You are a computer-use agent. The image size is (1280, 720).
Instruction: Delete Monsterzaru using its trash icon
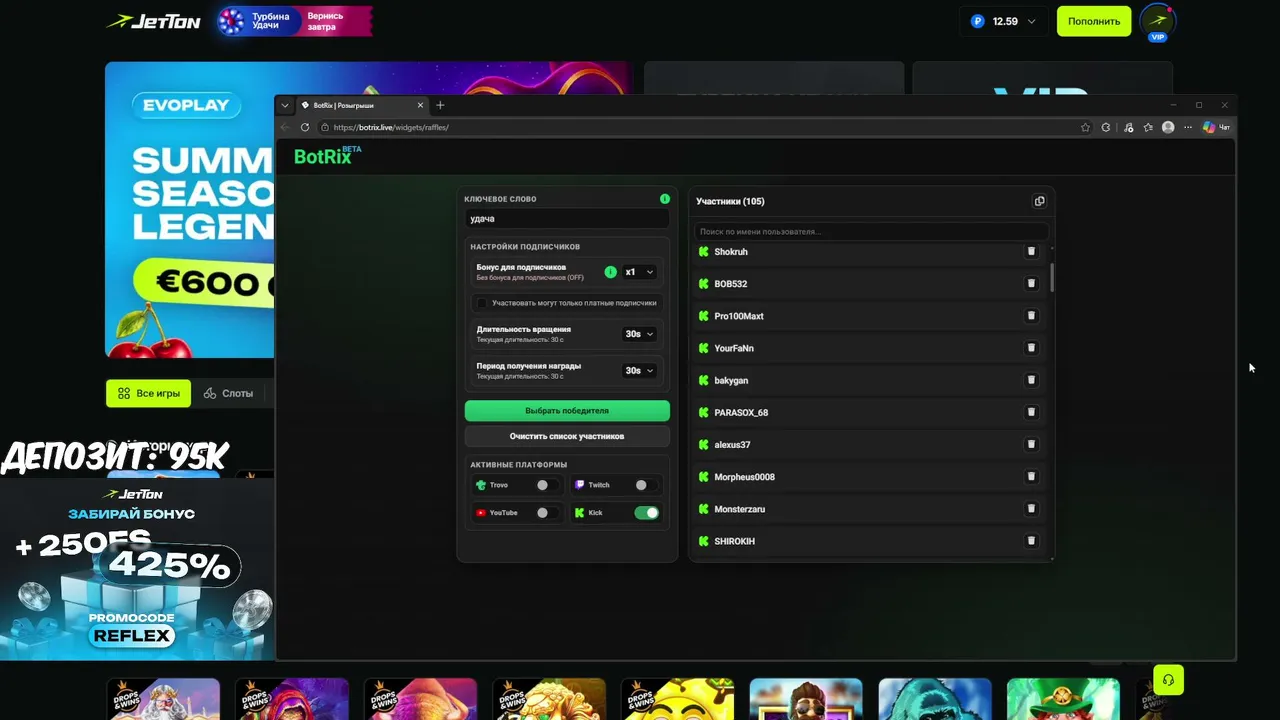click(x=1031, y=509)
